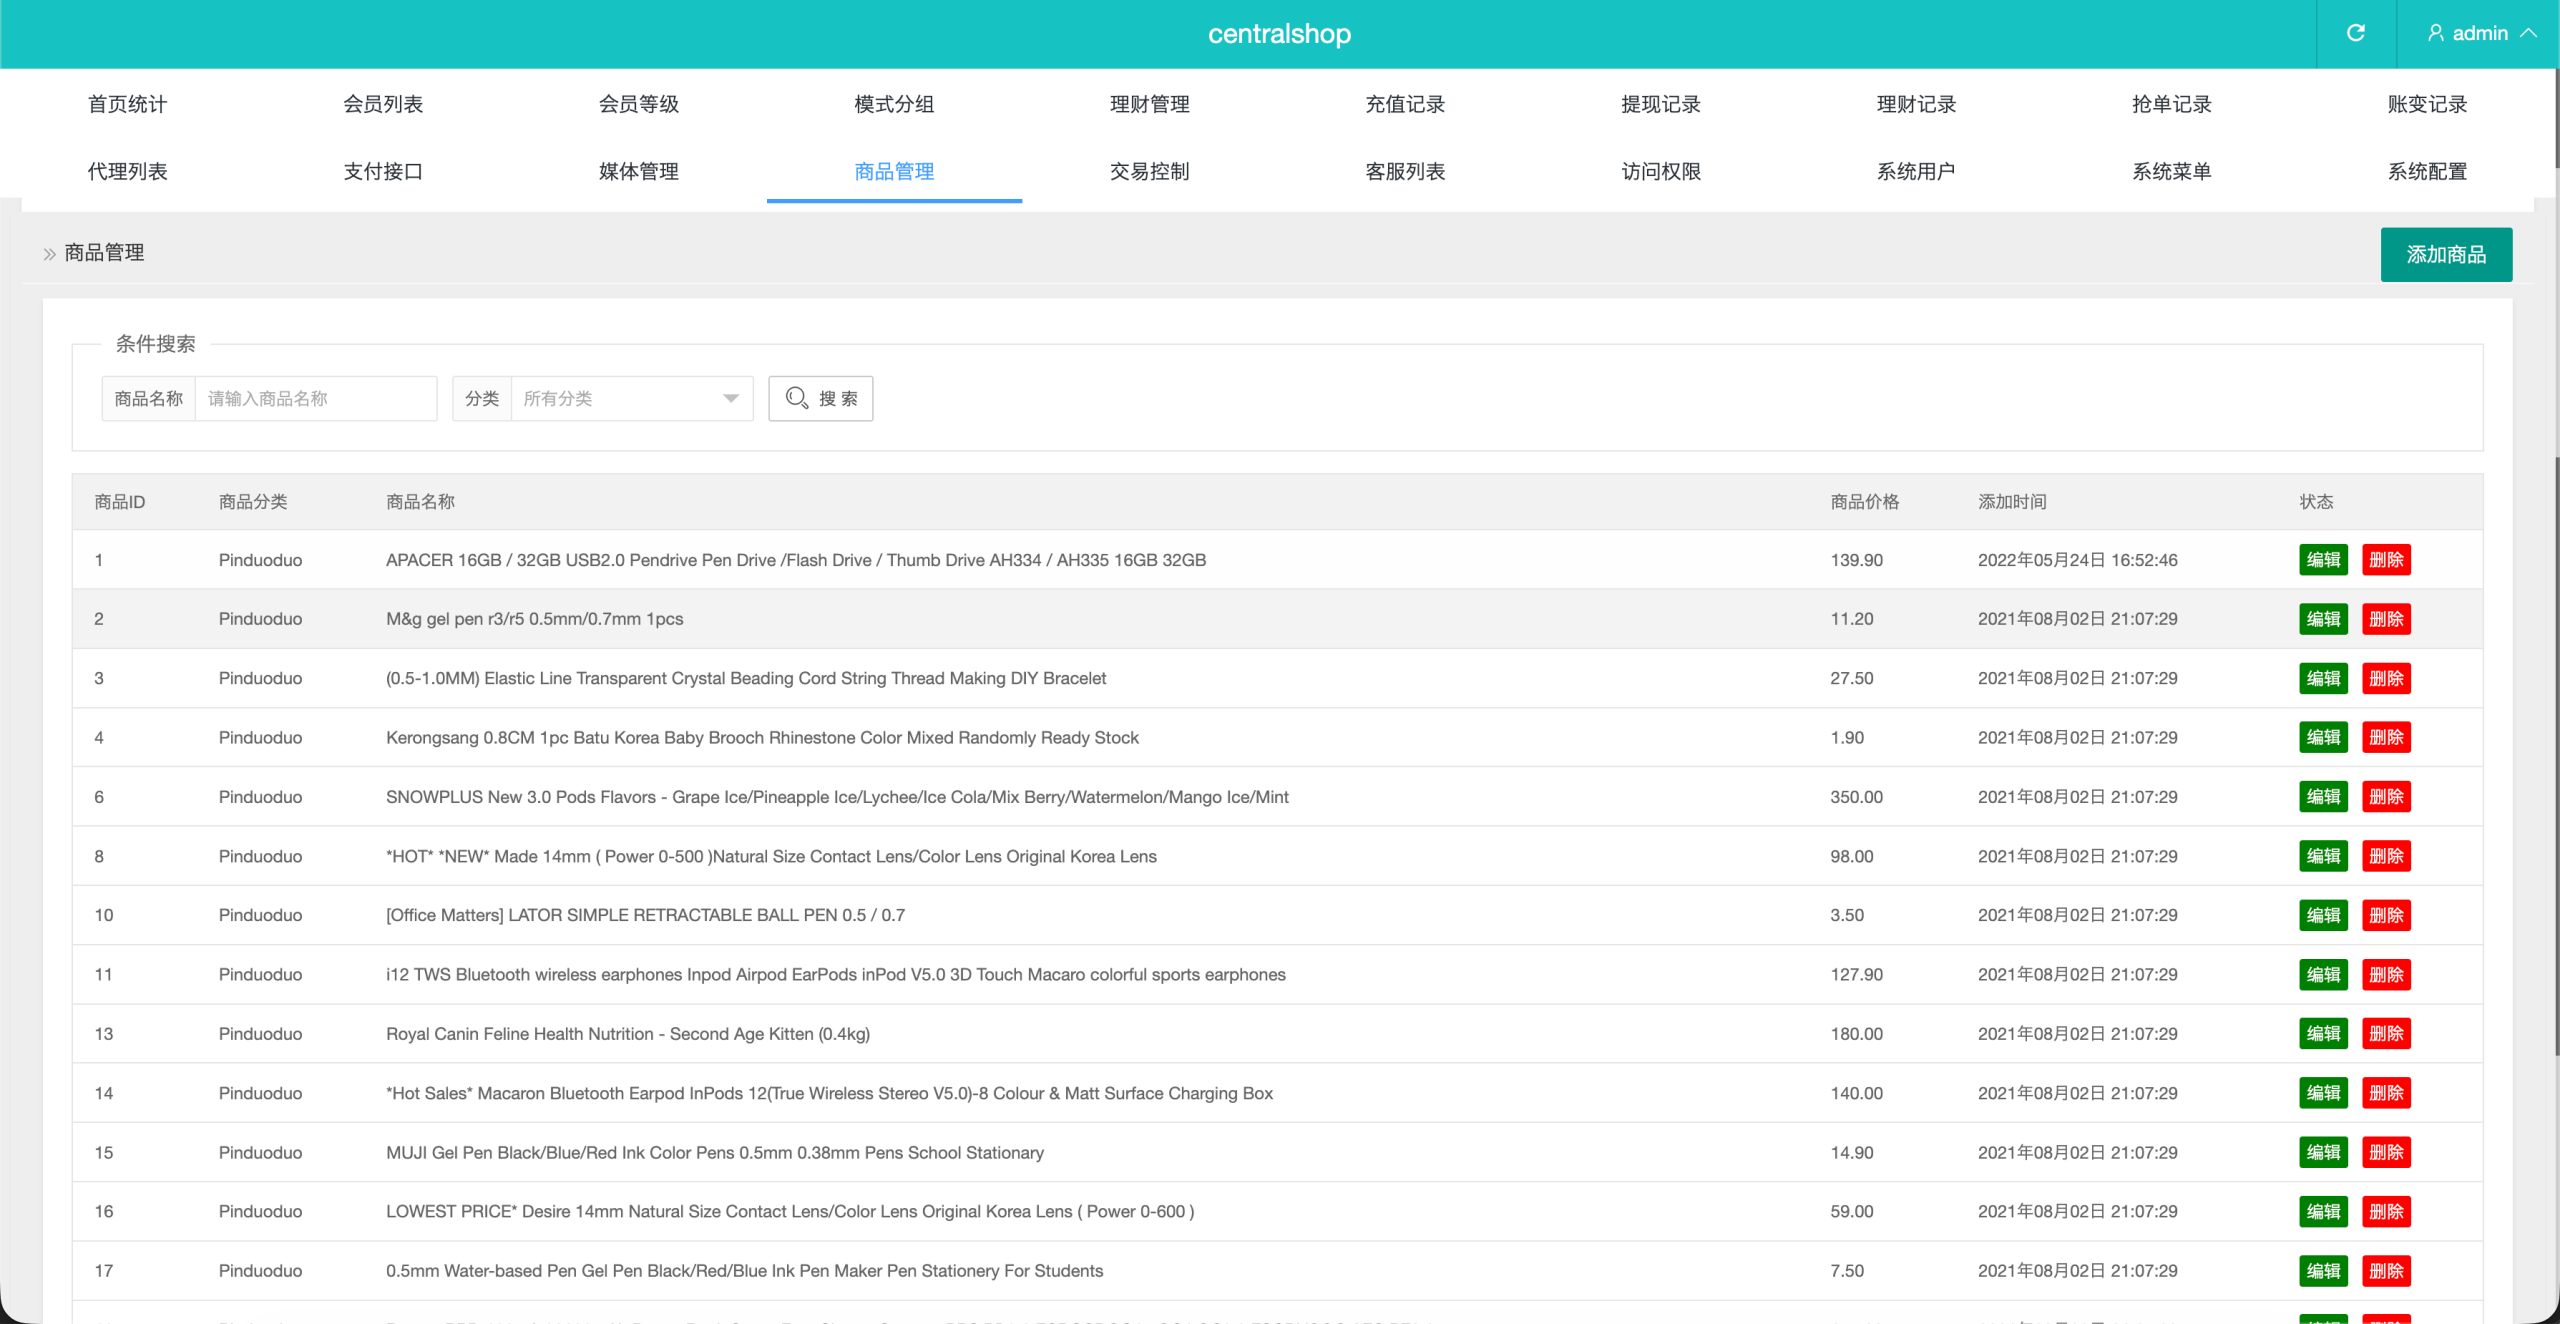This screenshot has width=2560, height=1324.
Task: Click the admin user icon
Action: [x=2435, y=33]
